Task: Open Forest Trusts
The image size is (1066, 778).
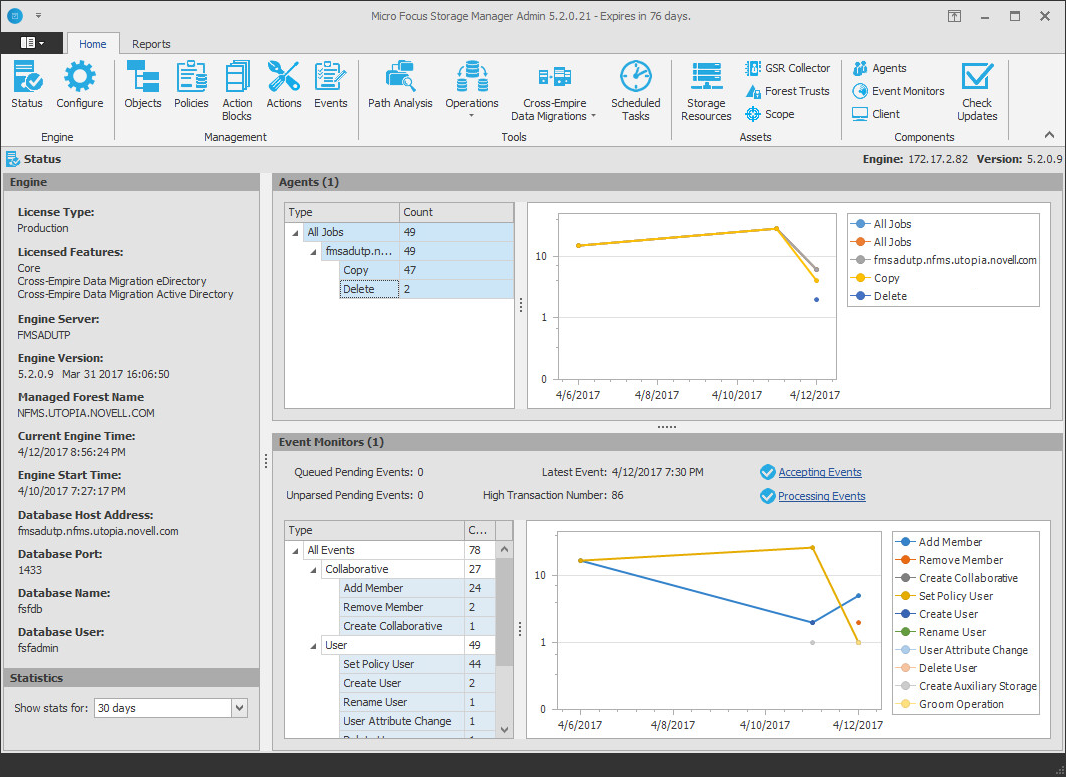Action: (787, 91)
